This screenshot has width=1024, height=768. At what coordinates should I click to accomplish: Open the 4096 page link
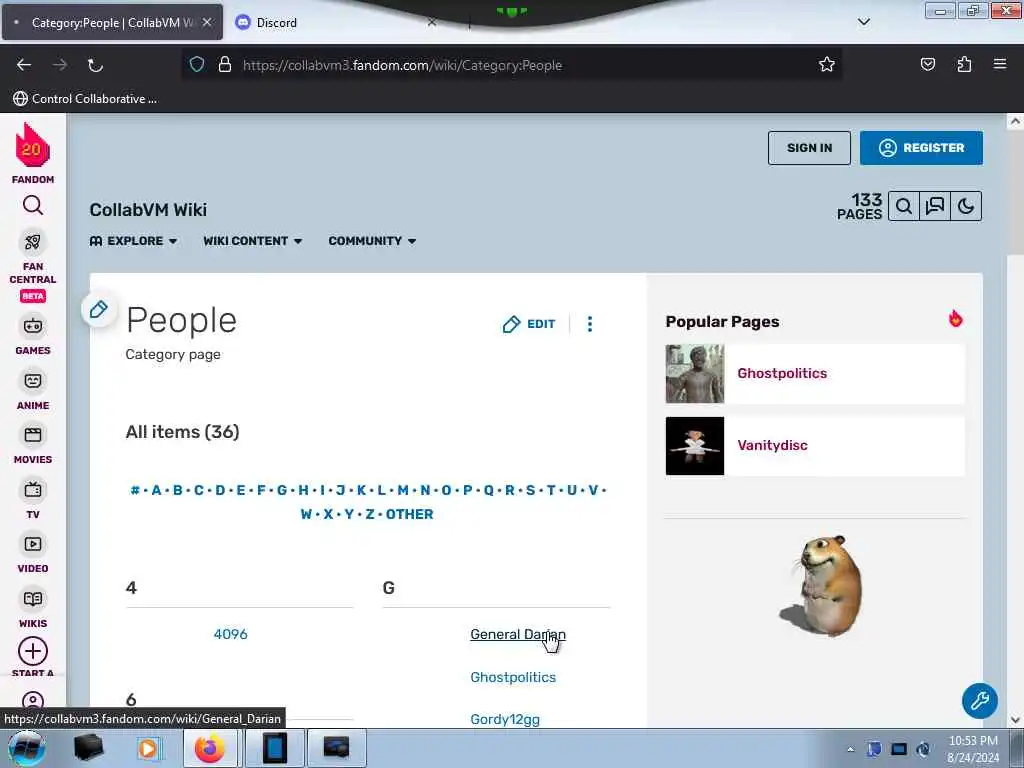click(231, 634)
